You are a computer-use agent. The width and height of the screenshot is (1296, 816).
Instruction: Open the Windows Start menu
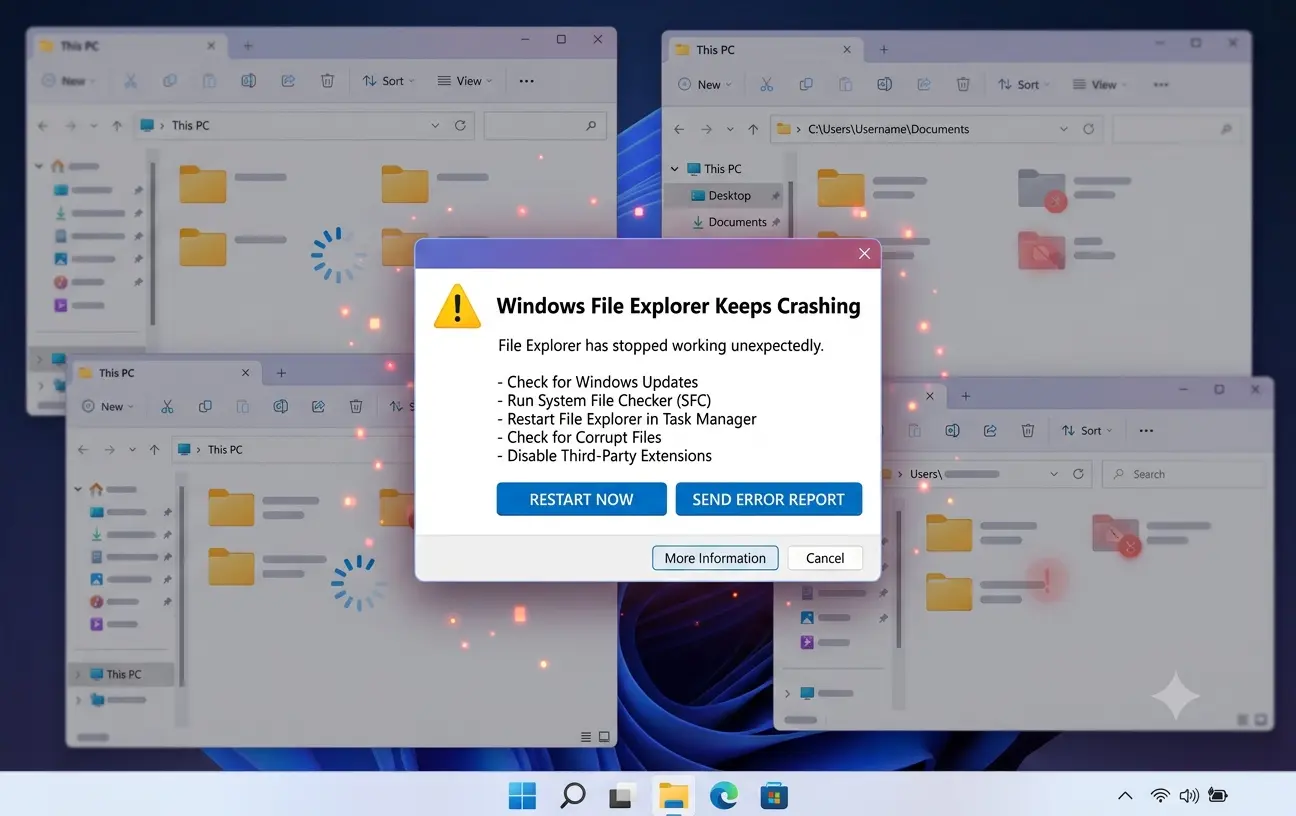click(x=522, y=796)
